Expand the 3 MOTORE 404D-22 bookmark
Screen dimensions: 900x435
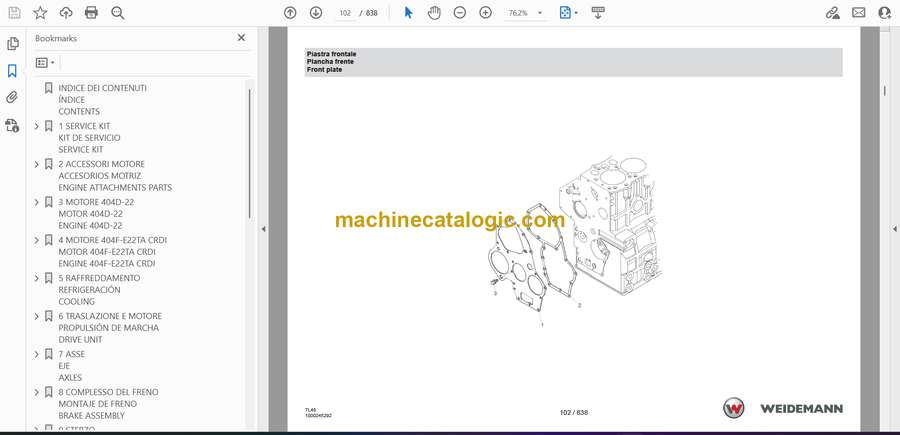[x=37, y=202]
